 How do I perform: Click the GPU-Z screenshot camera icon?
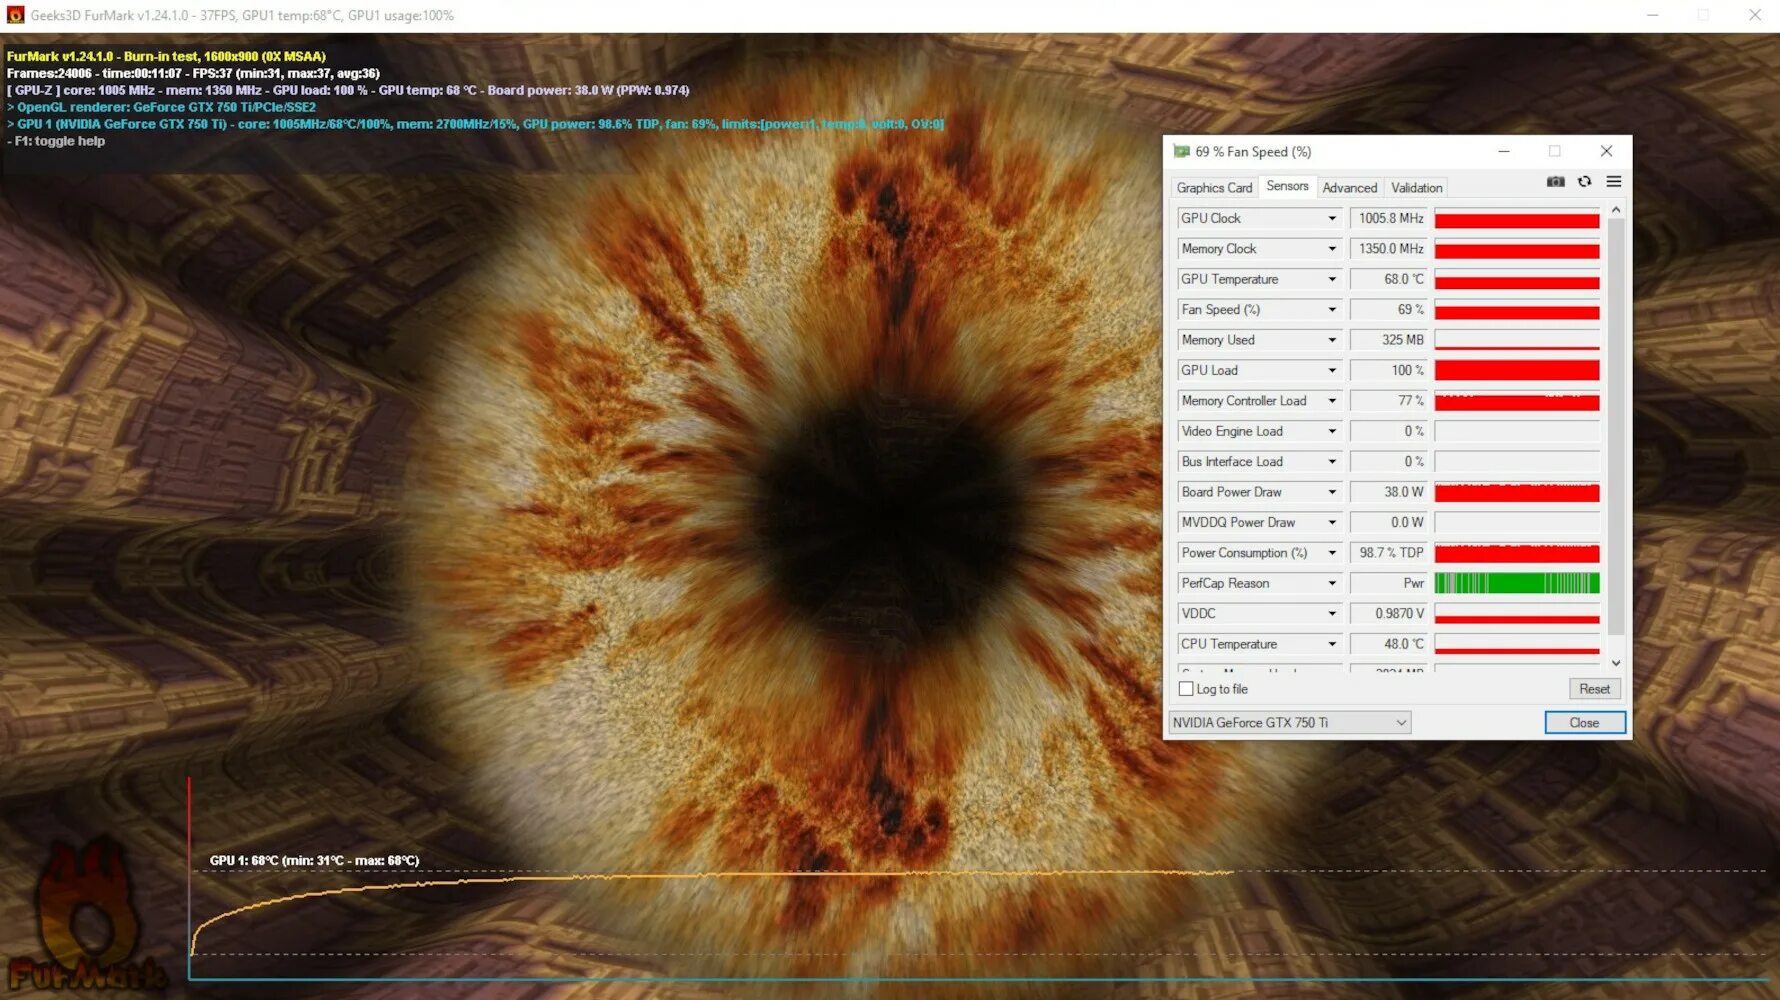1555,182
